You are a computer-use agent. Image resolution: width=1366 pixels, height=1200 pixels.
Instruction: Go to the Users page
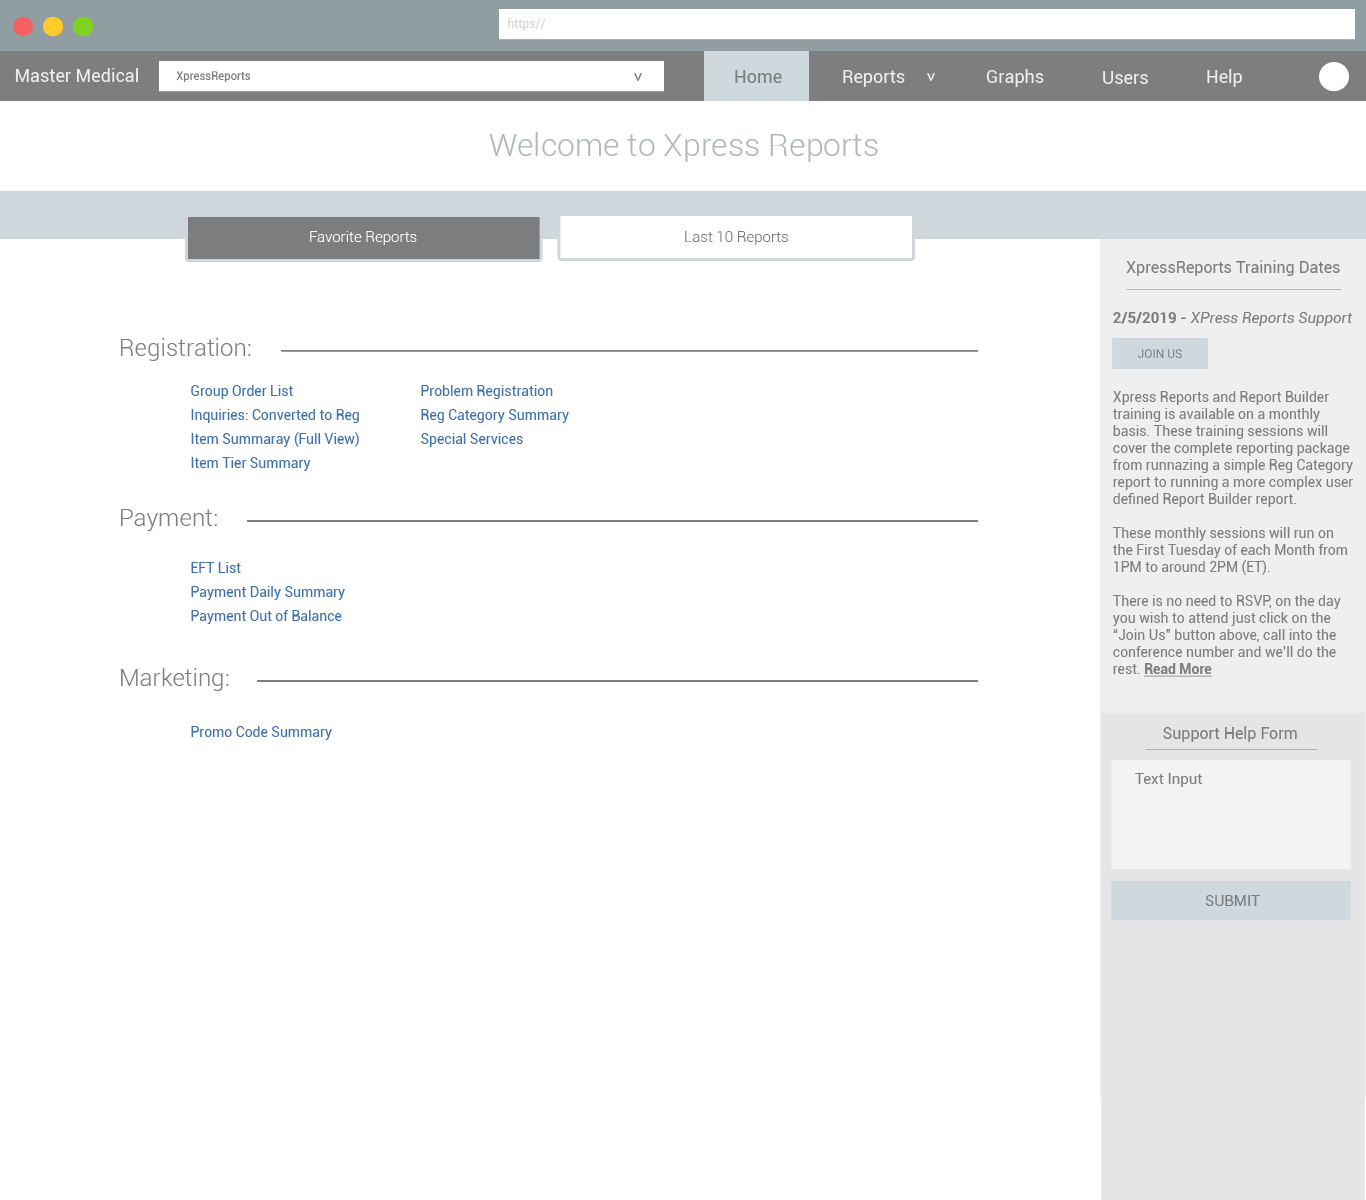coord(1124,77)
